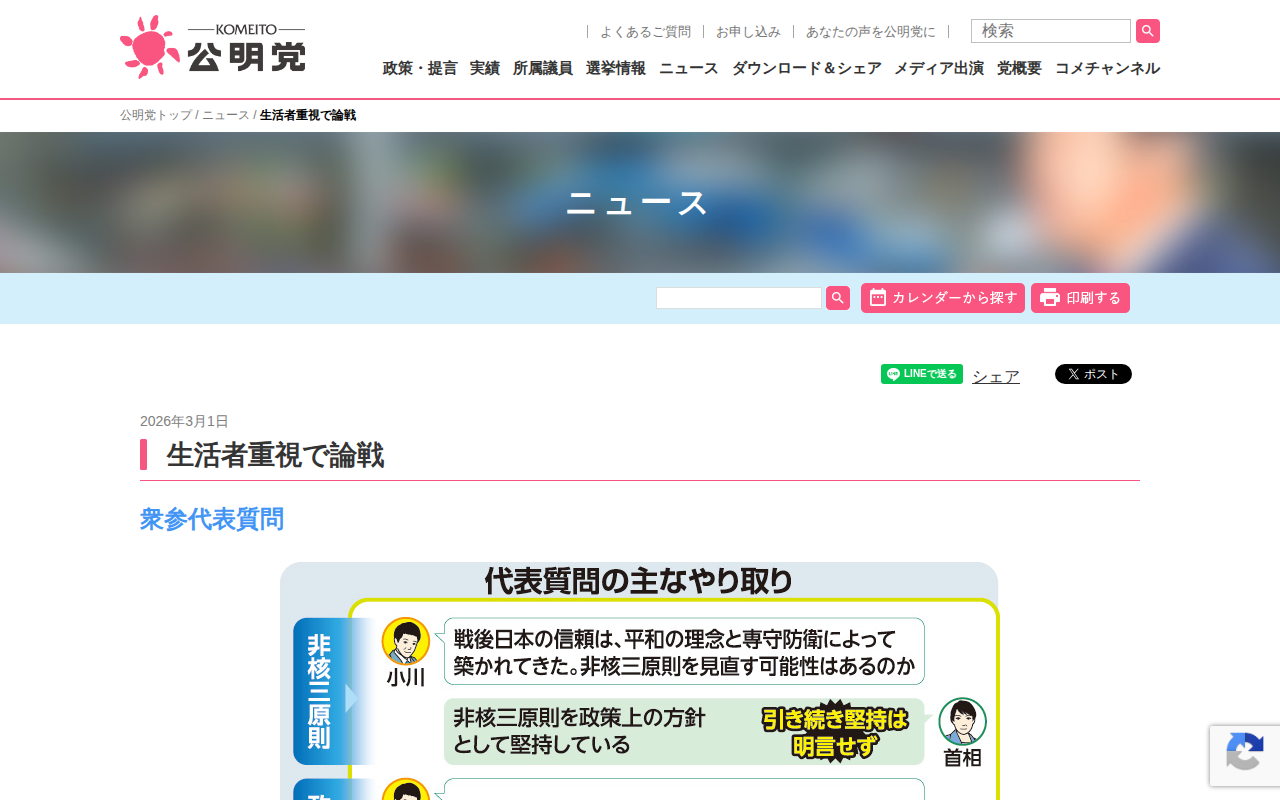Click the news search magnifier button
The width and height of the screenshot is (1280, 800).
click(x=838, y=298)
